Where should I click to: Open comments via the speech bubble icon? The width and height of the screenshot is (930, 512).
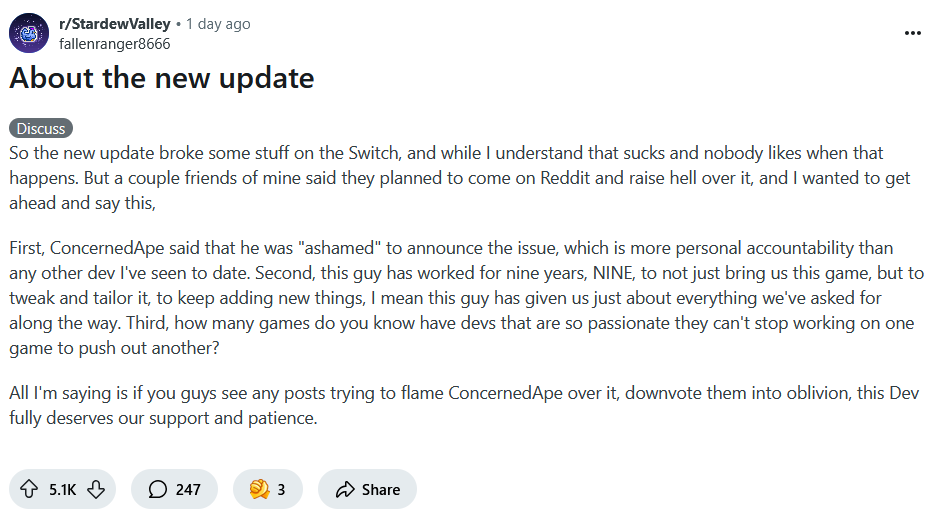(157, 489)
